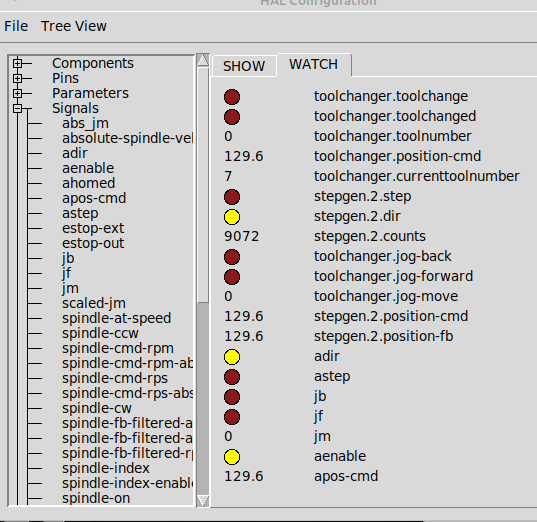Viewport: 537px width, 522px height.
Task: Click the red LED beside toolchanger.toolchange
Action: coord(232,97)
